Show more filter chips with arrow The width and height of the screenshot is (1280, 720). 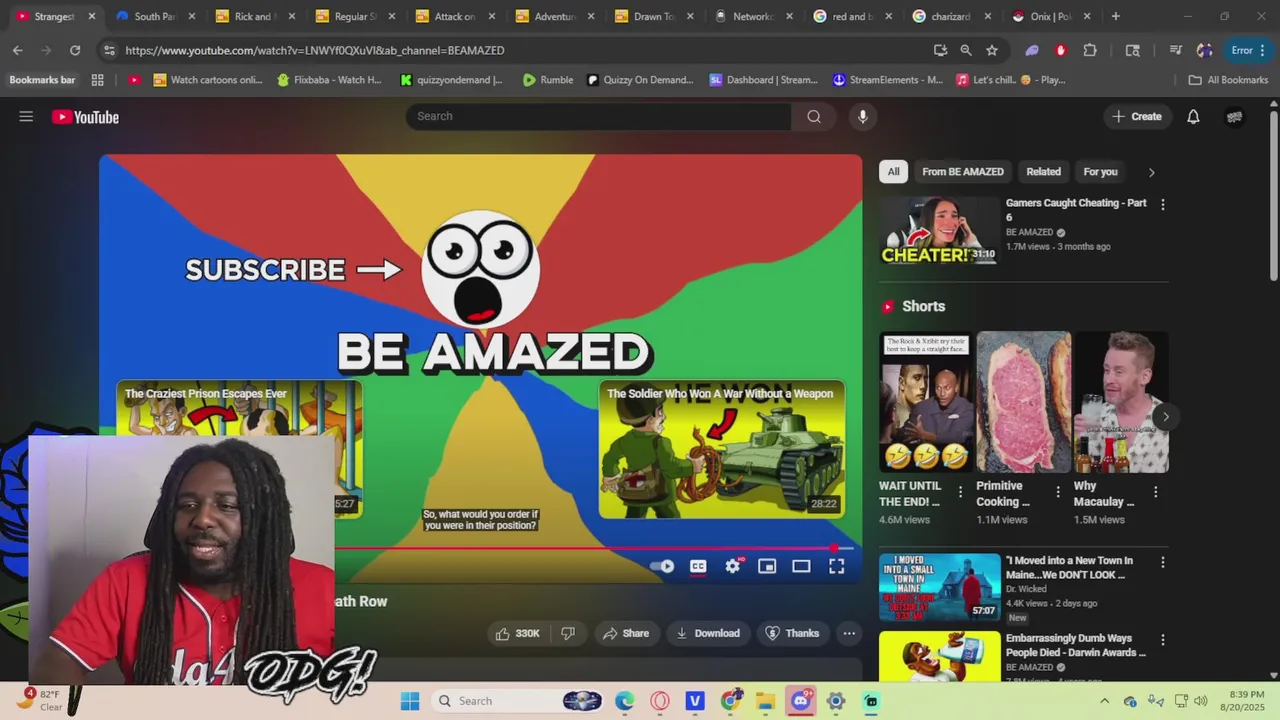click(x=1151, y=172)
